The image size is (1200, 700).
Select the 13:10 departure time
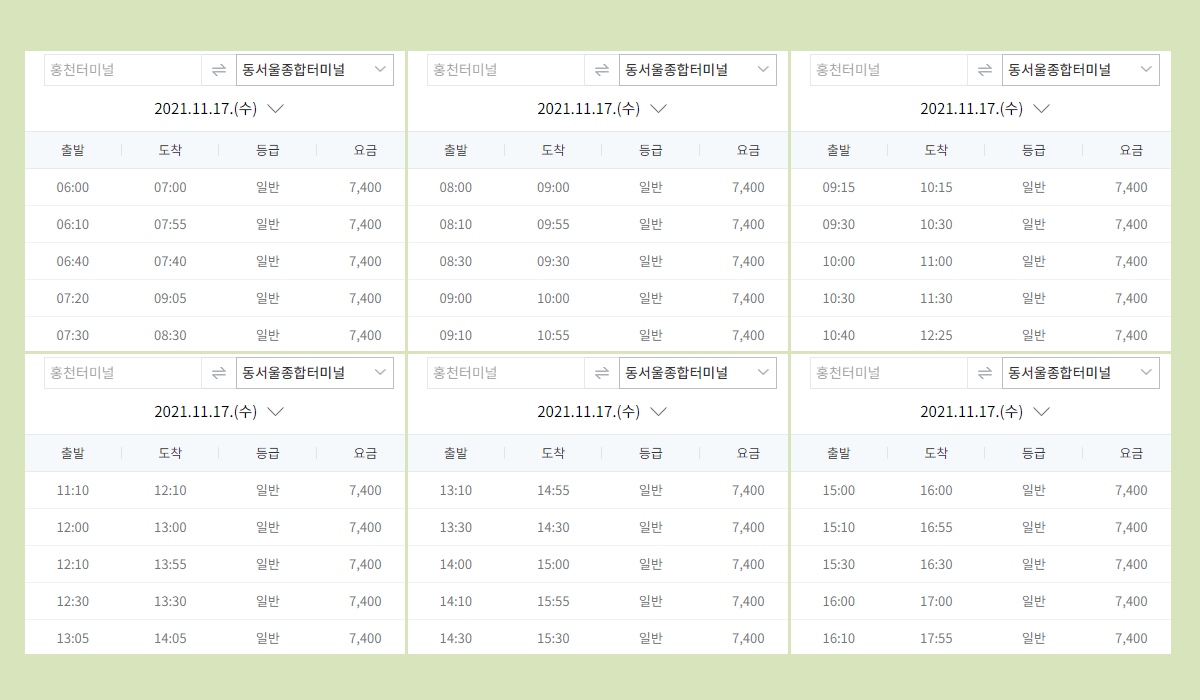click(456, 491)
